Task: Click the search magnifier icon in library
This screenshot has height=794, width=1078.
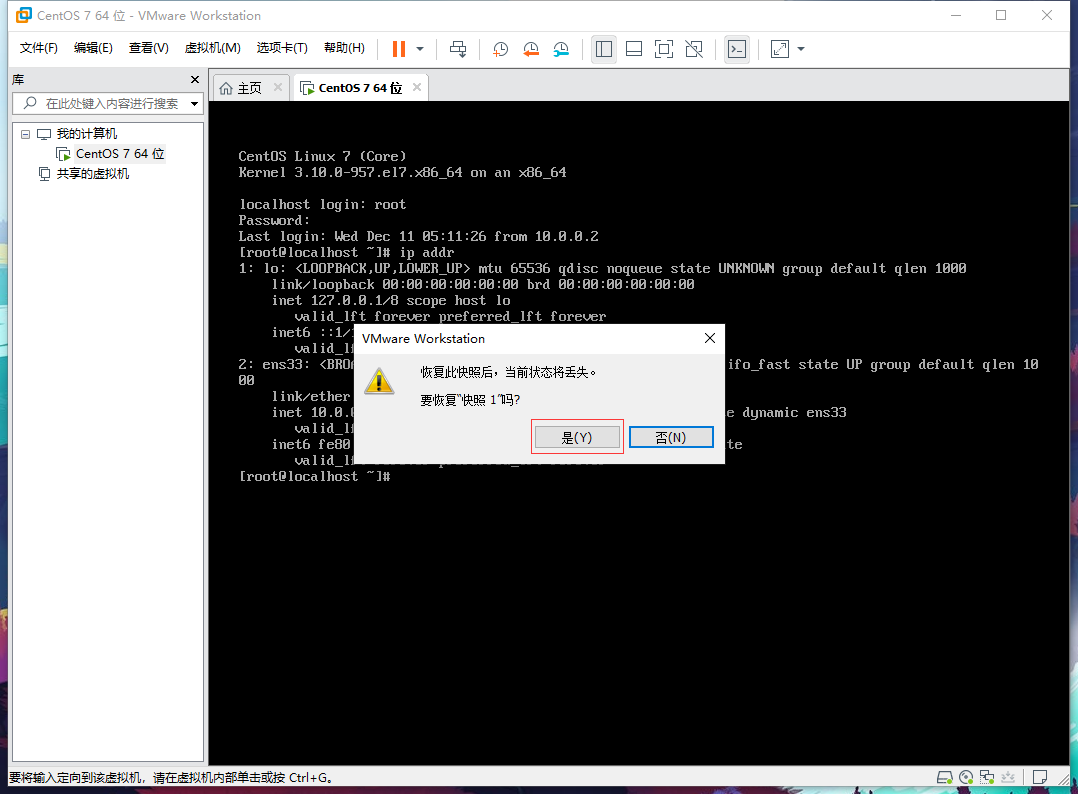Action: (30, 103)
